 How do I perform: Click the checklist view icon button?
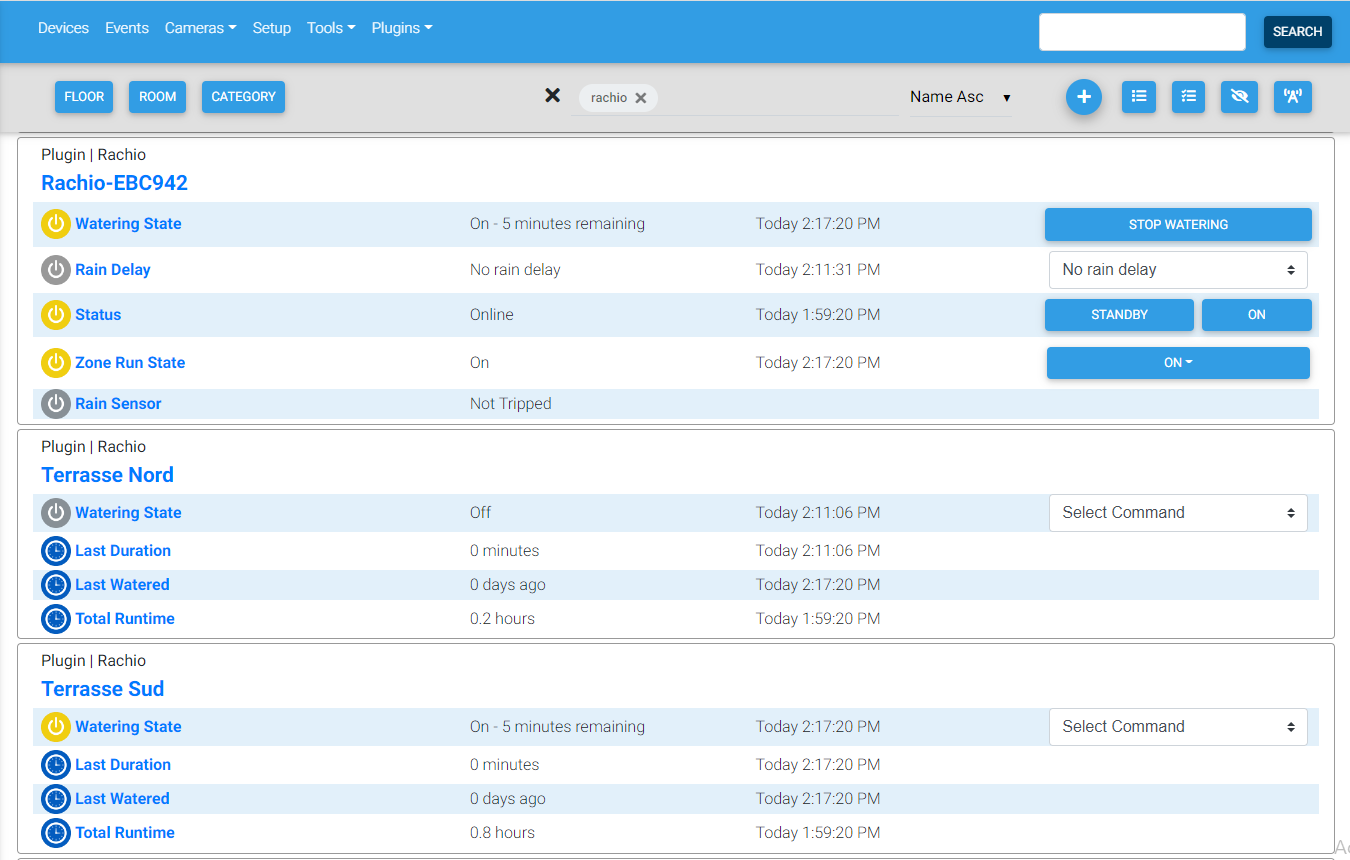coord(1188,97)
